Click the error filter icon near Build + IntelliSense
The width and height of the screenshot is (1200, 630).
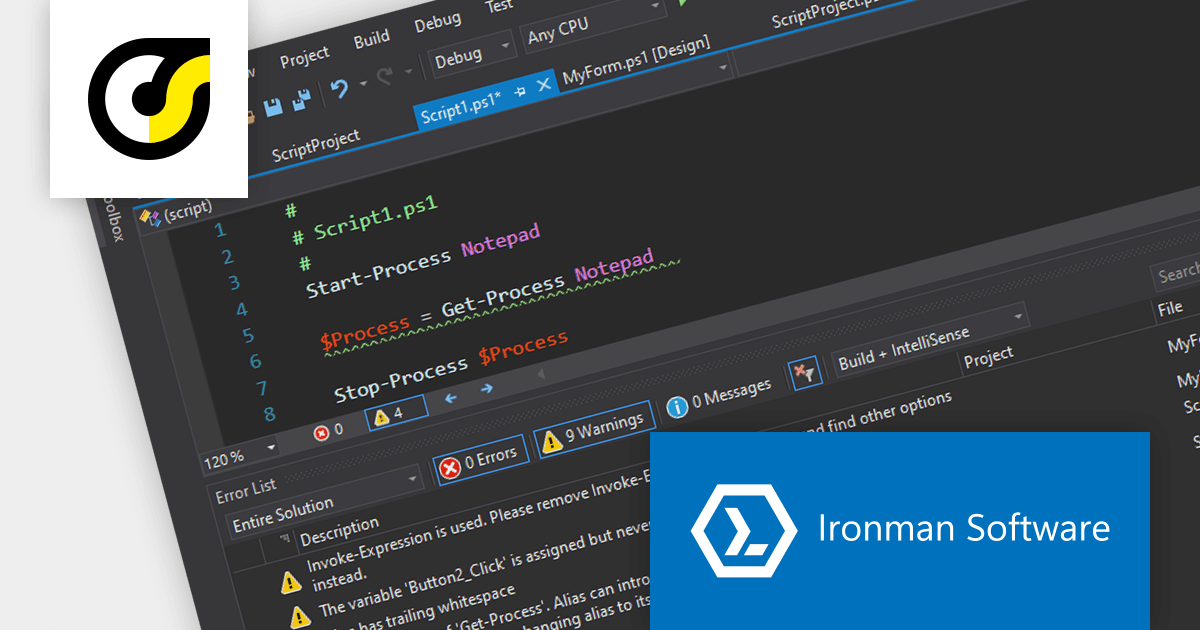pos(805,372)
